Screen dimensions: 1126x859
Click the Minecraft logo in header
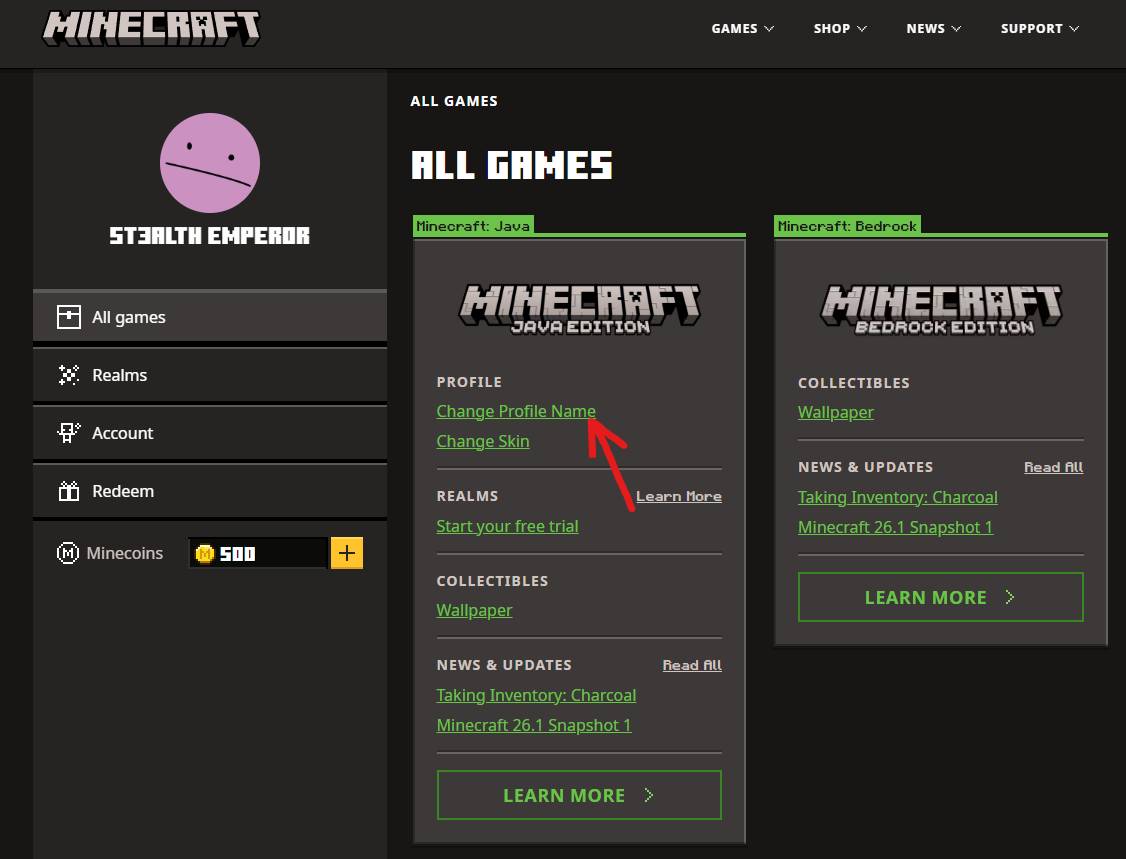pos(150,28)
